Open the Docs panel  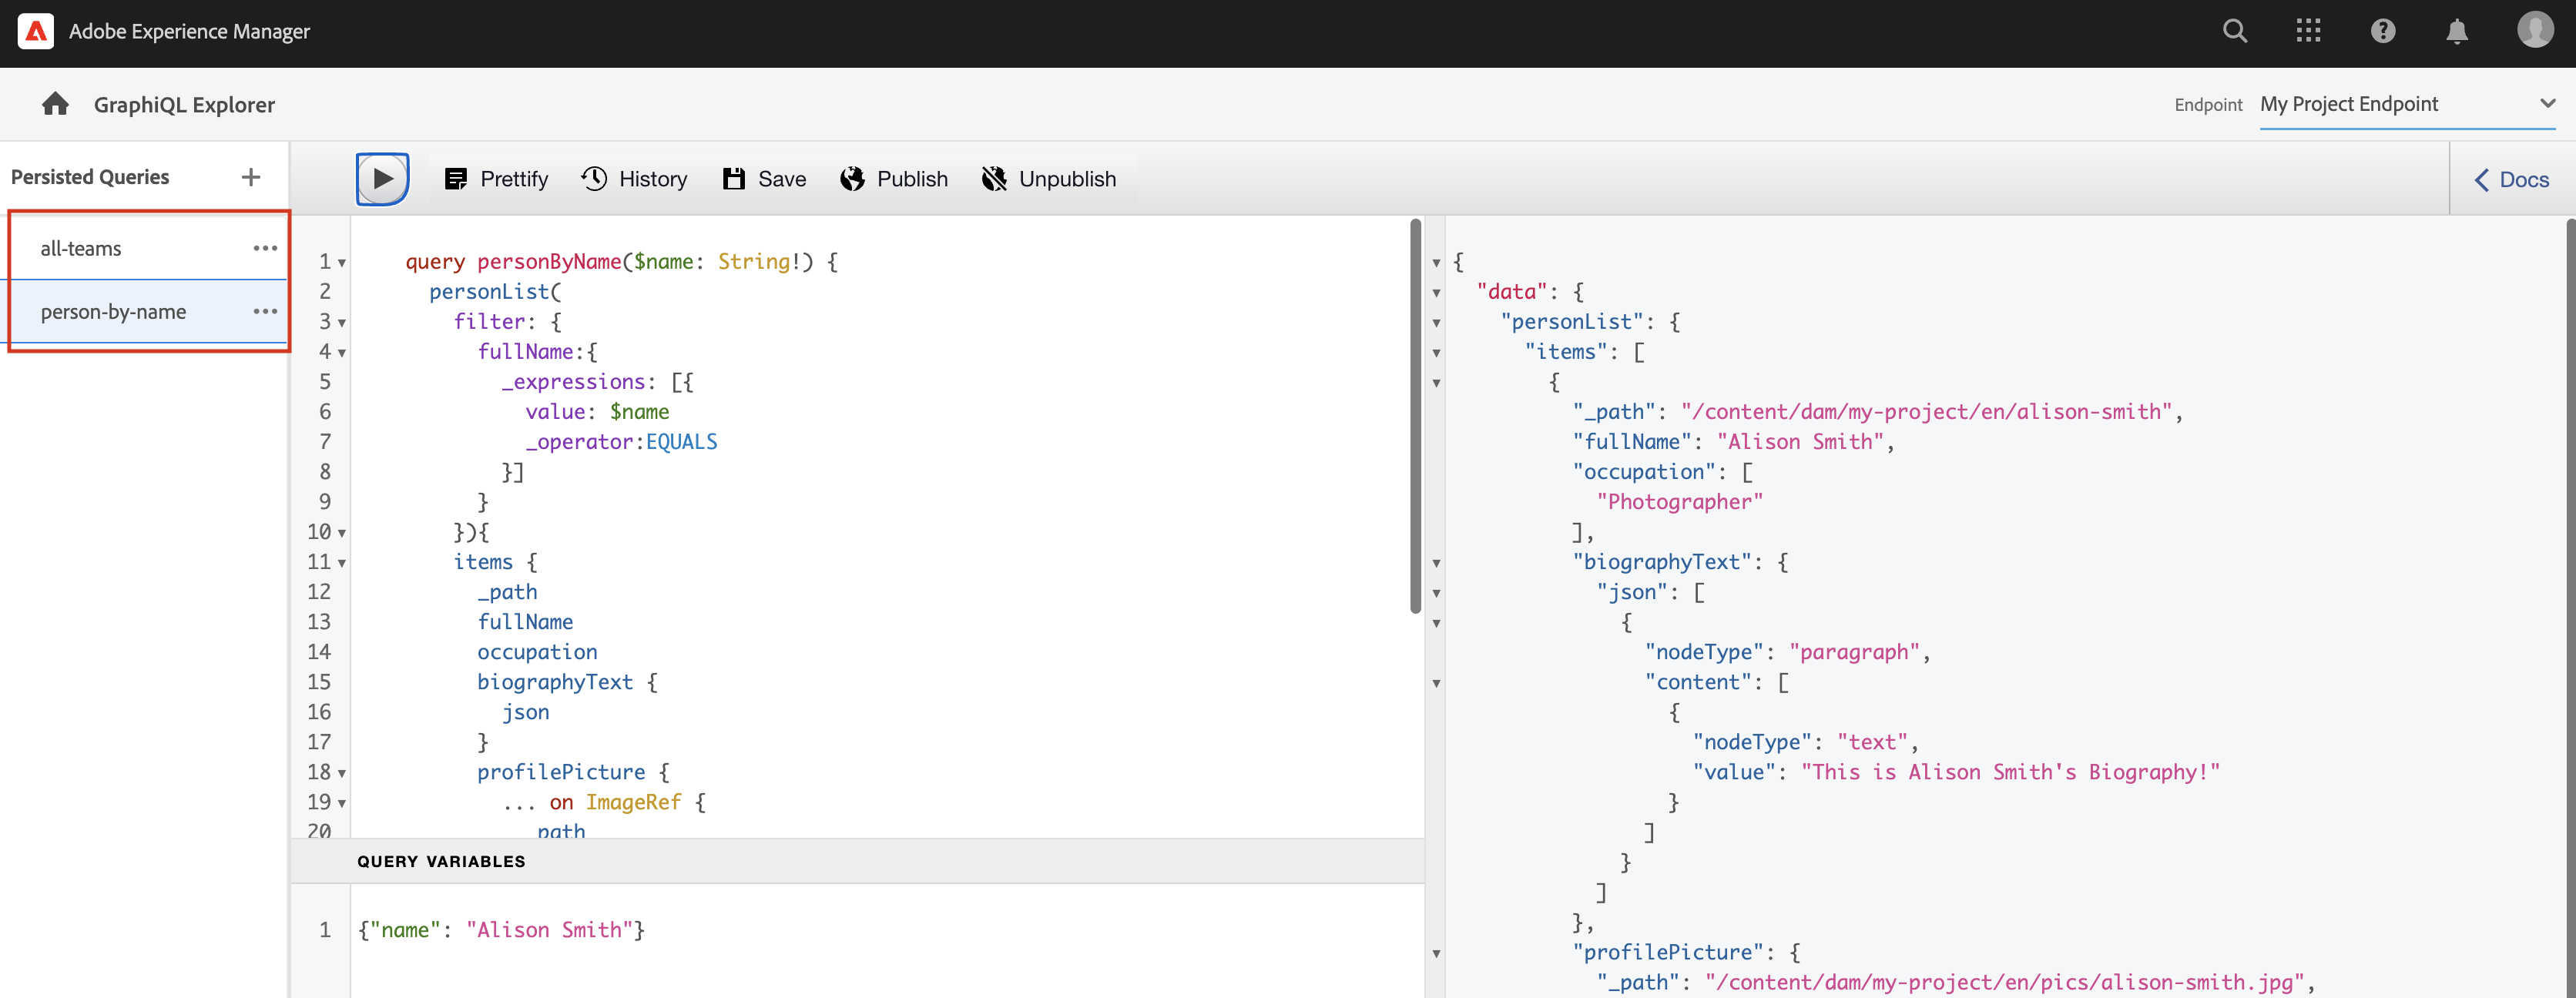2511,179
